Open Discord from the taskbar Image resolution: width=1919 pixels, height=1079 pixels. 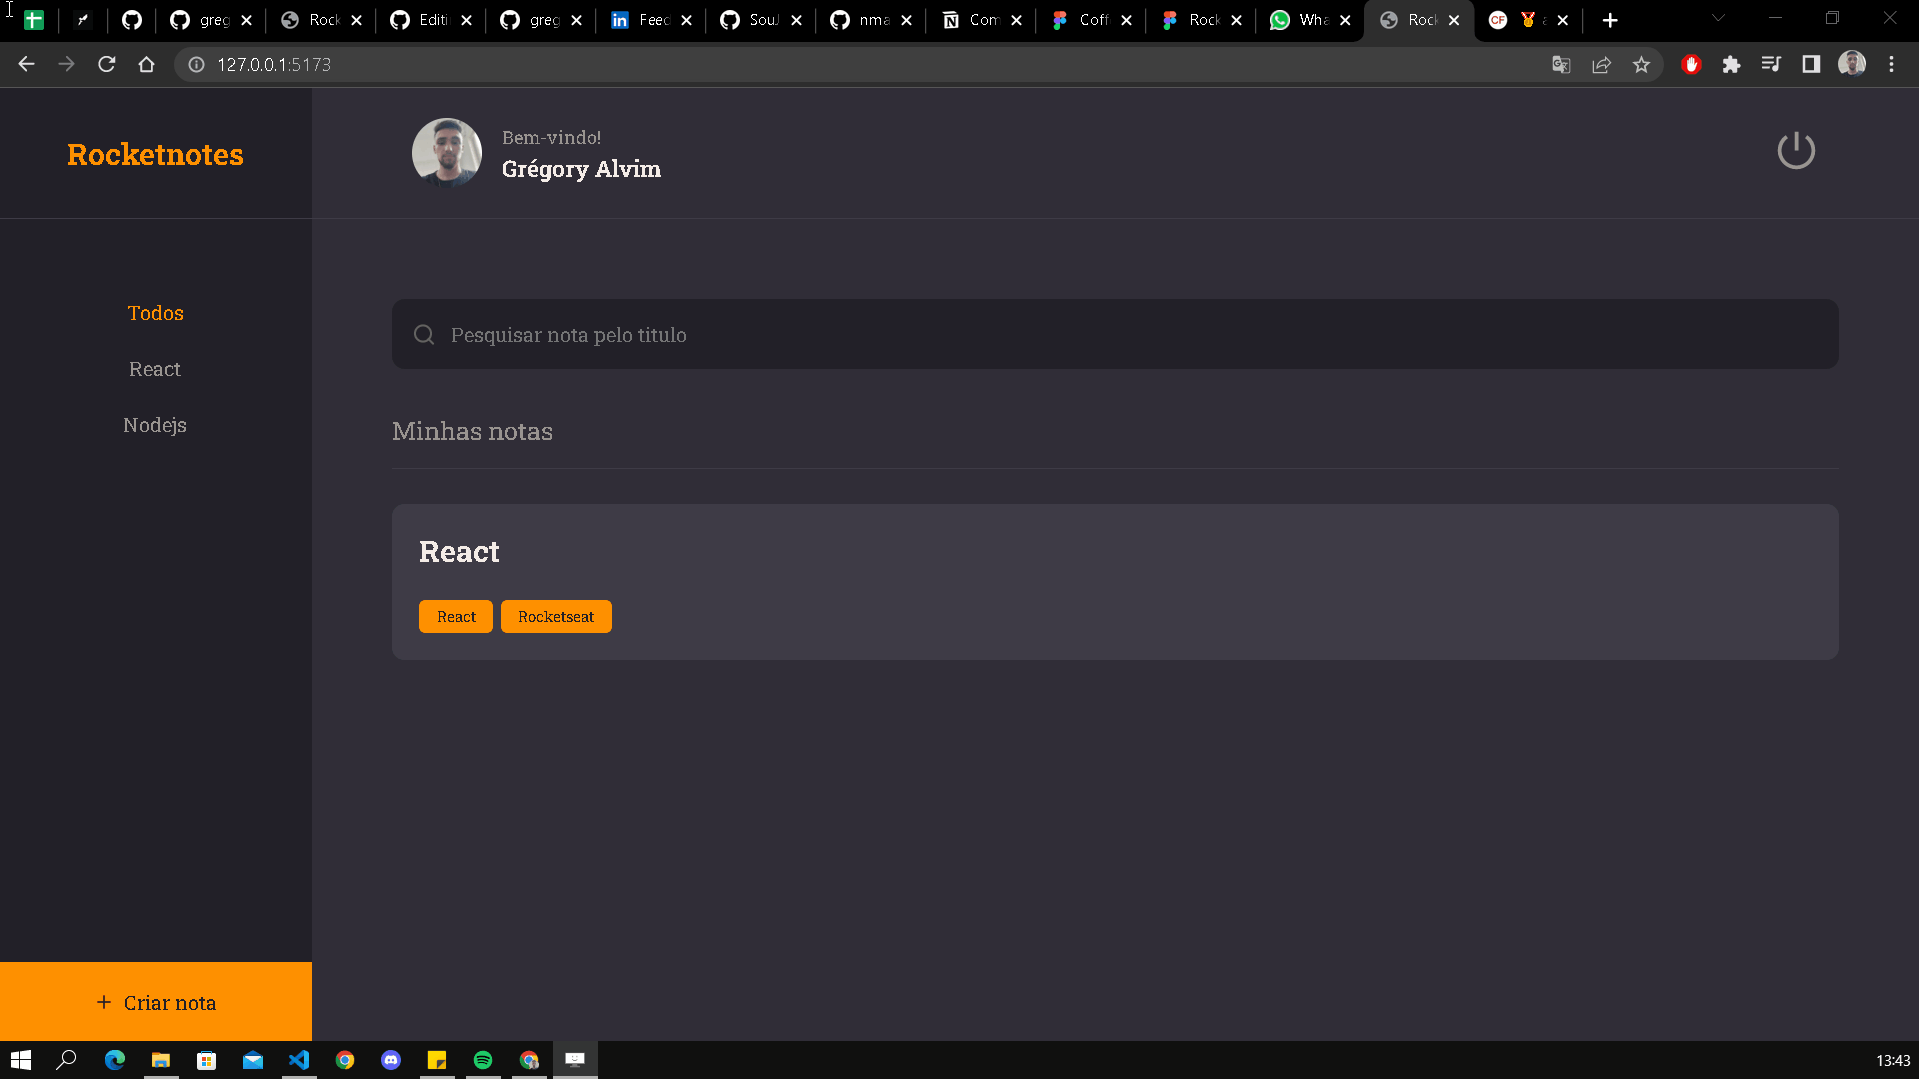[391, 1060]
